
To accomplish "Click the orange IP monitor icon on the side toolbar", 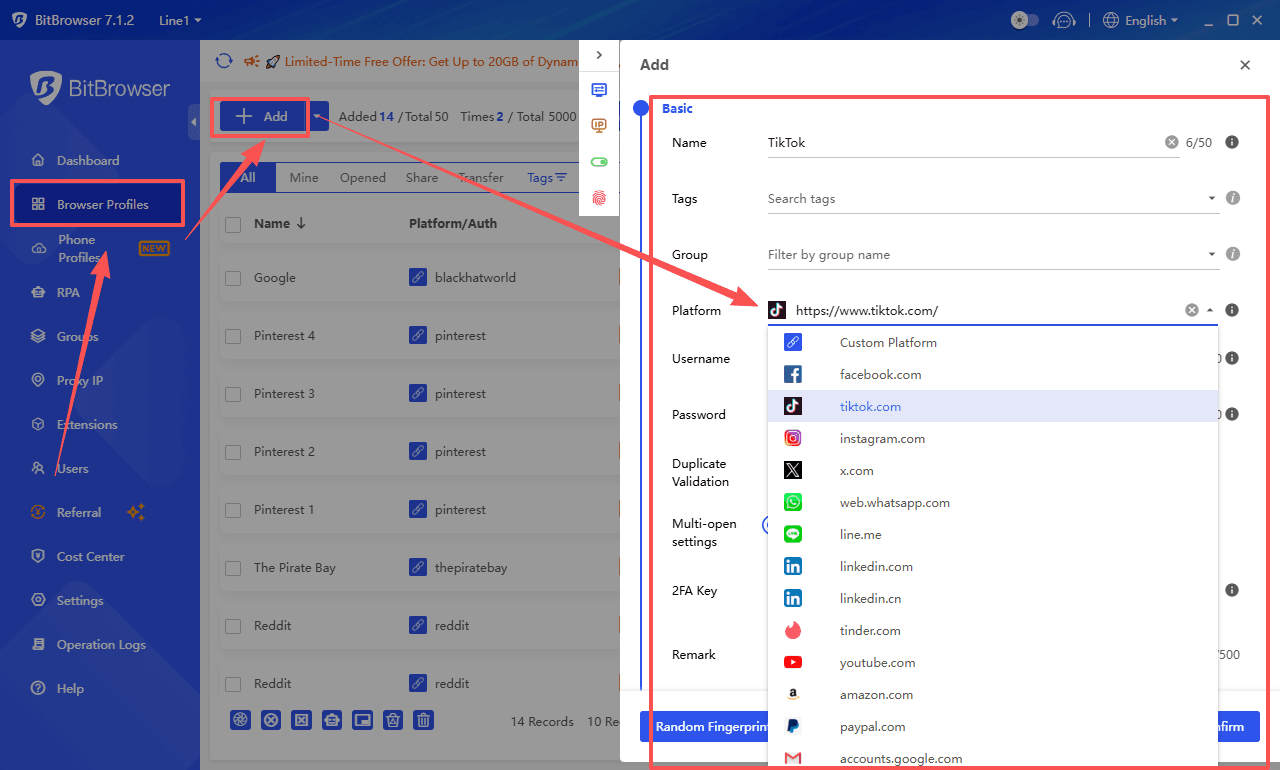I will (599, 125).
